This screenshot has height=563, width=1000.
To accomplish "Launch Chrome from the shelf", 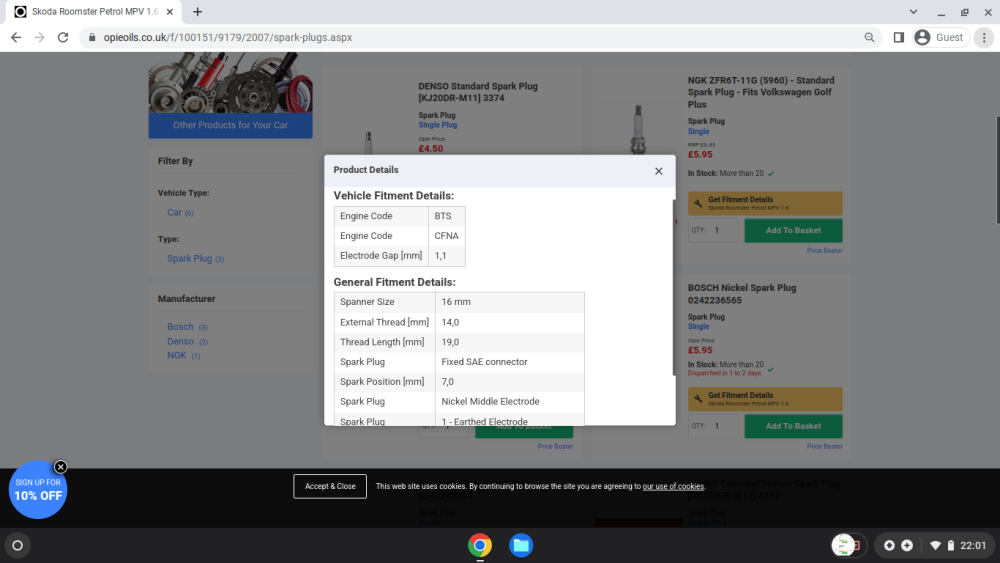I will tap(480, 545).
